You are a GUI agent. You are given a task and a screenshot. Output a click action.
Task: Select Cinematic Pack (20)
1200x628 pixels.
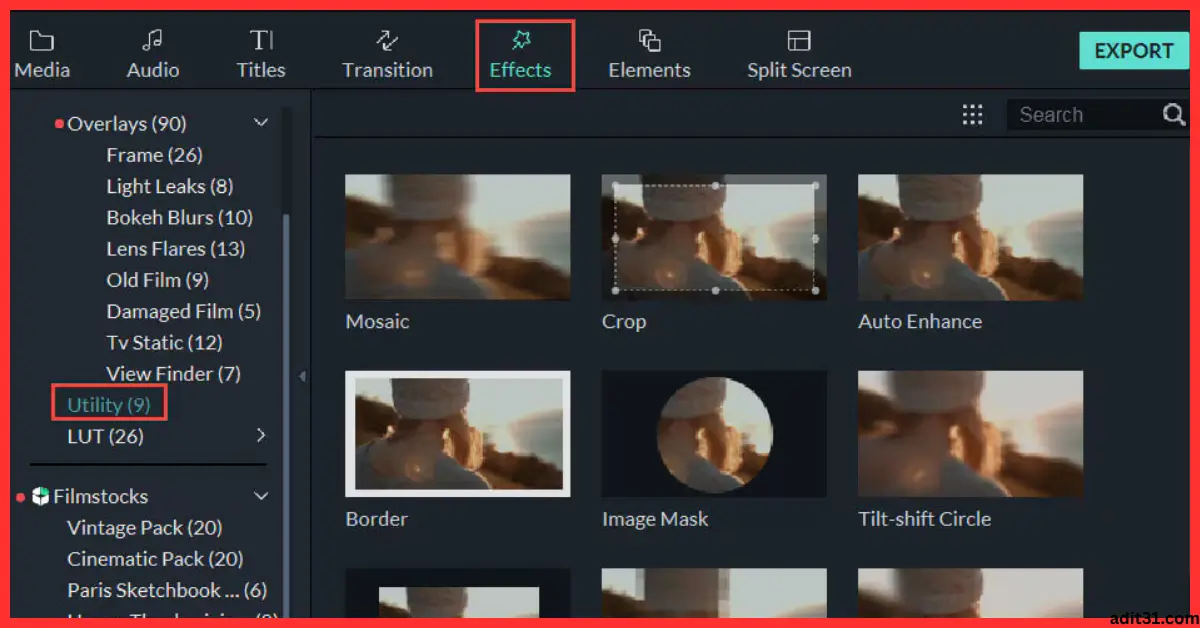pyautogui.click(x=155, y=559)
